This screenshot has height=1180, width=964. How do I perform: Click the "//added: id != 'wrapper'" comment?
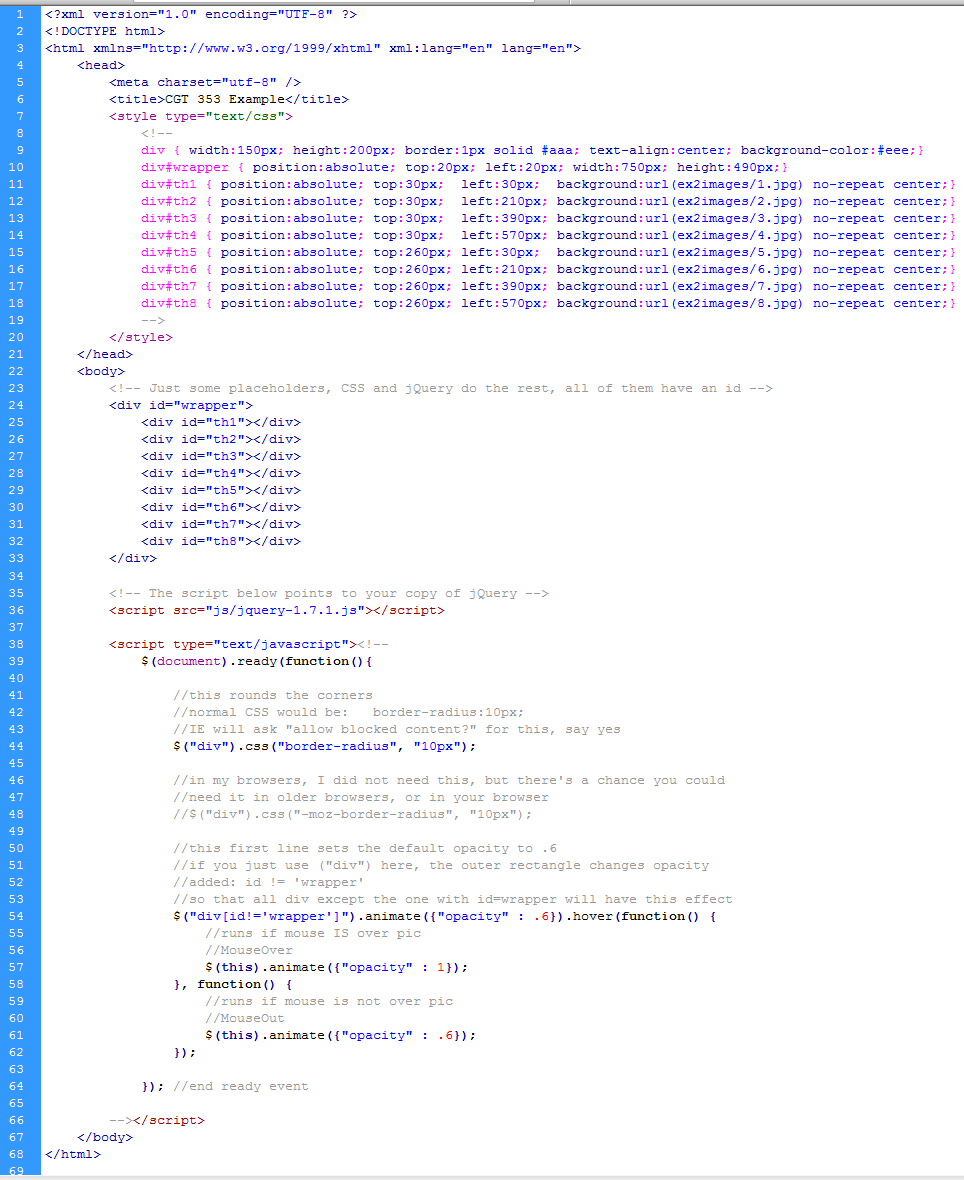[x=269, y=882]
